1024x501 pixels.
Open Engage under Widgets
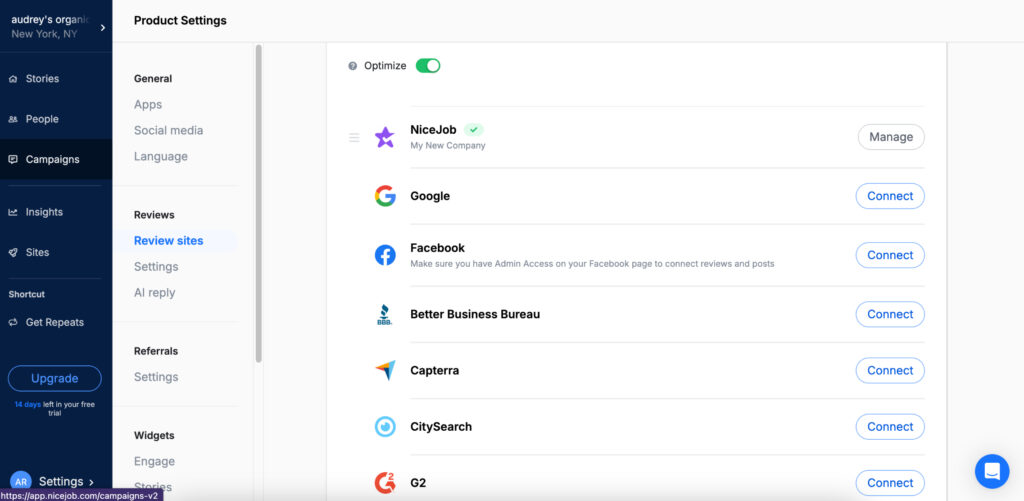(x=154, y=462)
